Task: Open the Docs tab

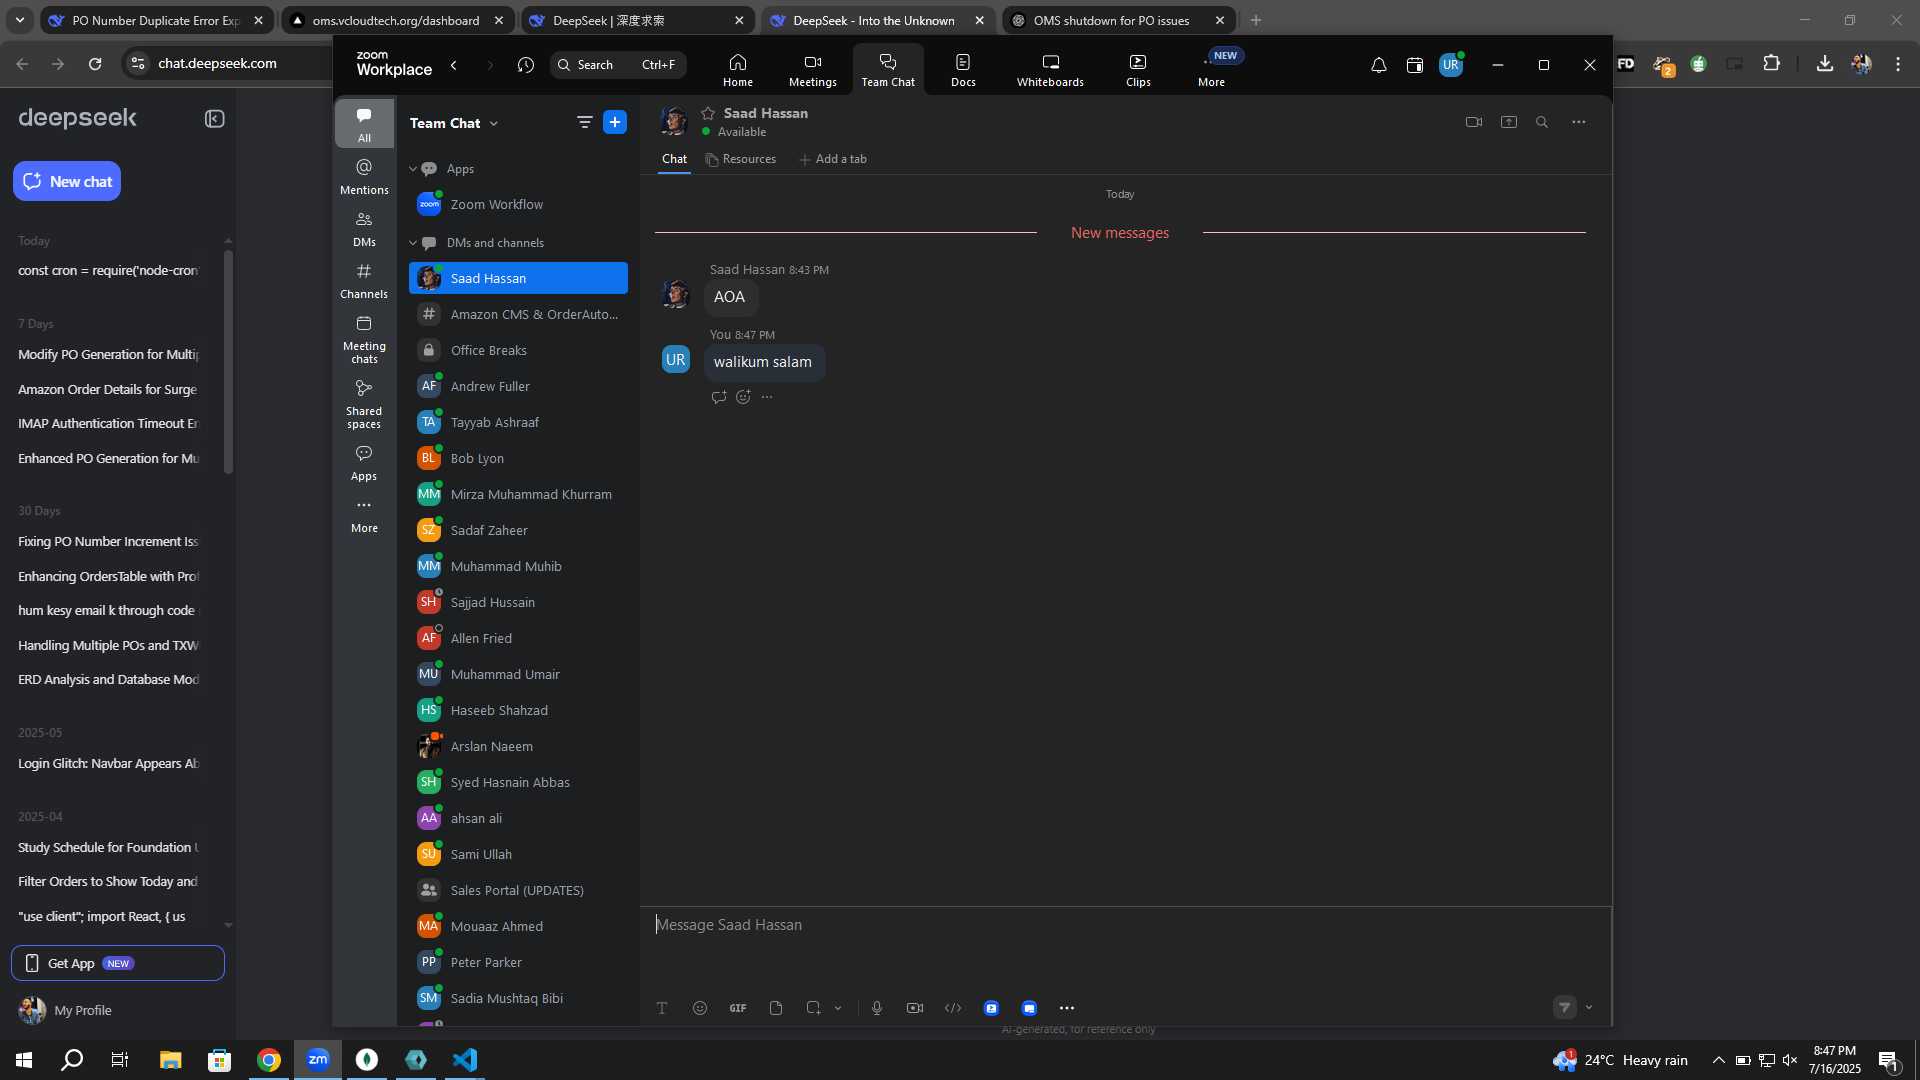Action: coord(963,70)
